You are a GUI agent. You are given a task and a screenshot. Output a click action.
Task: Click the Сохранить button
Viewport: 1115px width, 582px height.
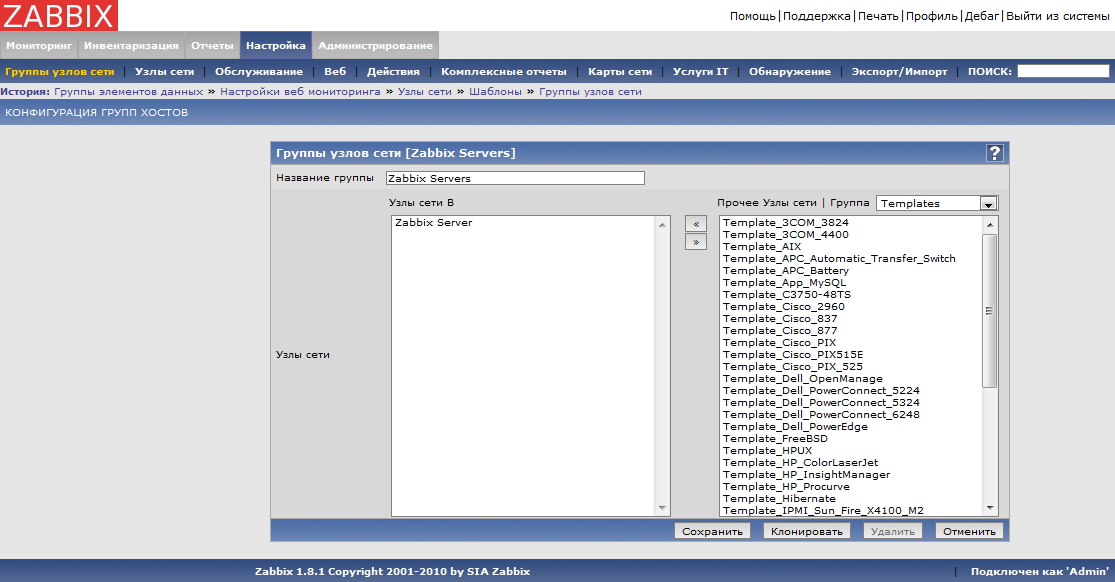(x=713, y=531)
